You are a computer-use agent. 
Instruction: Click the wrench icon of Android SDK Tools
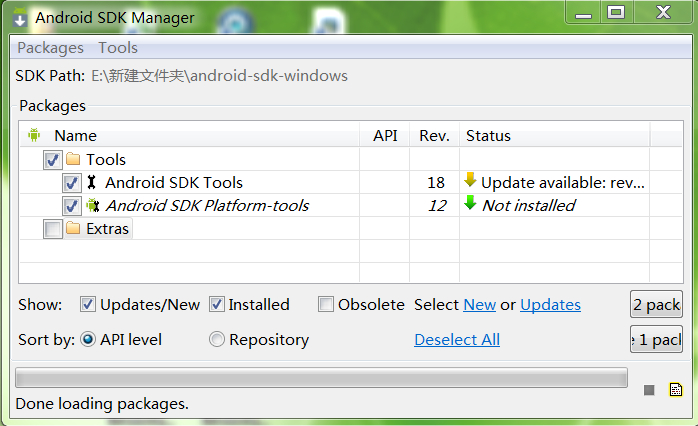[x=91, y=182]
